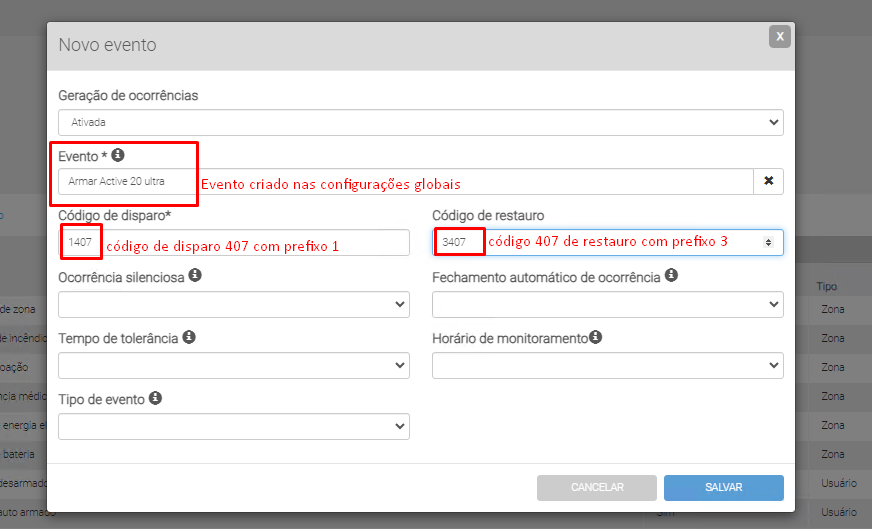The height and width of the screenshot is (529, 872).
Task: Click info icon next to Evento label
Action: click(118, 155)
